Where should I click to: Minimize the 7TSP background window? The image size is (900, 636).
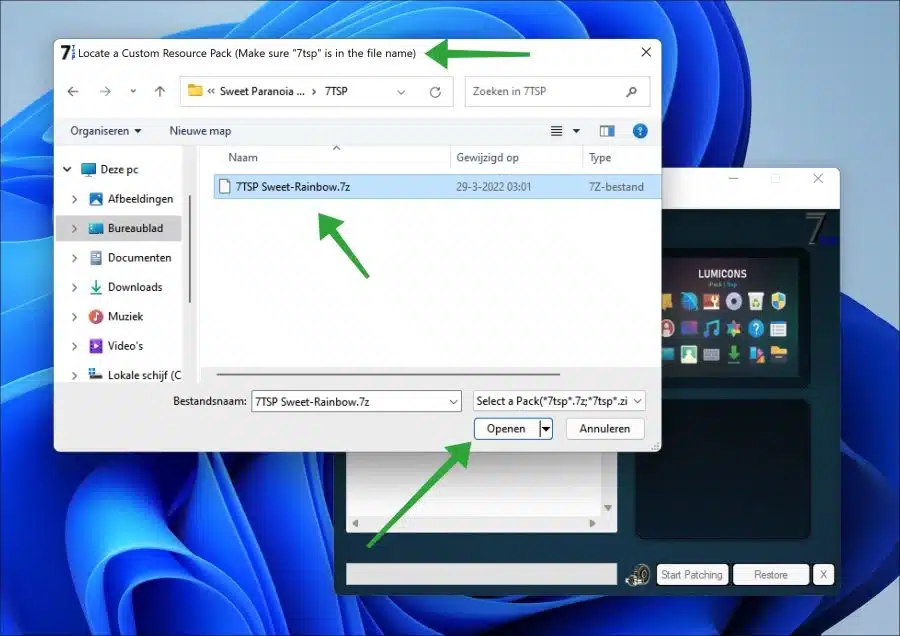tap(734, 179)
